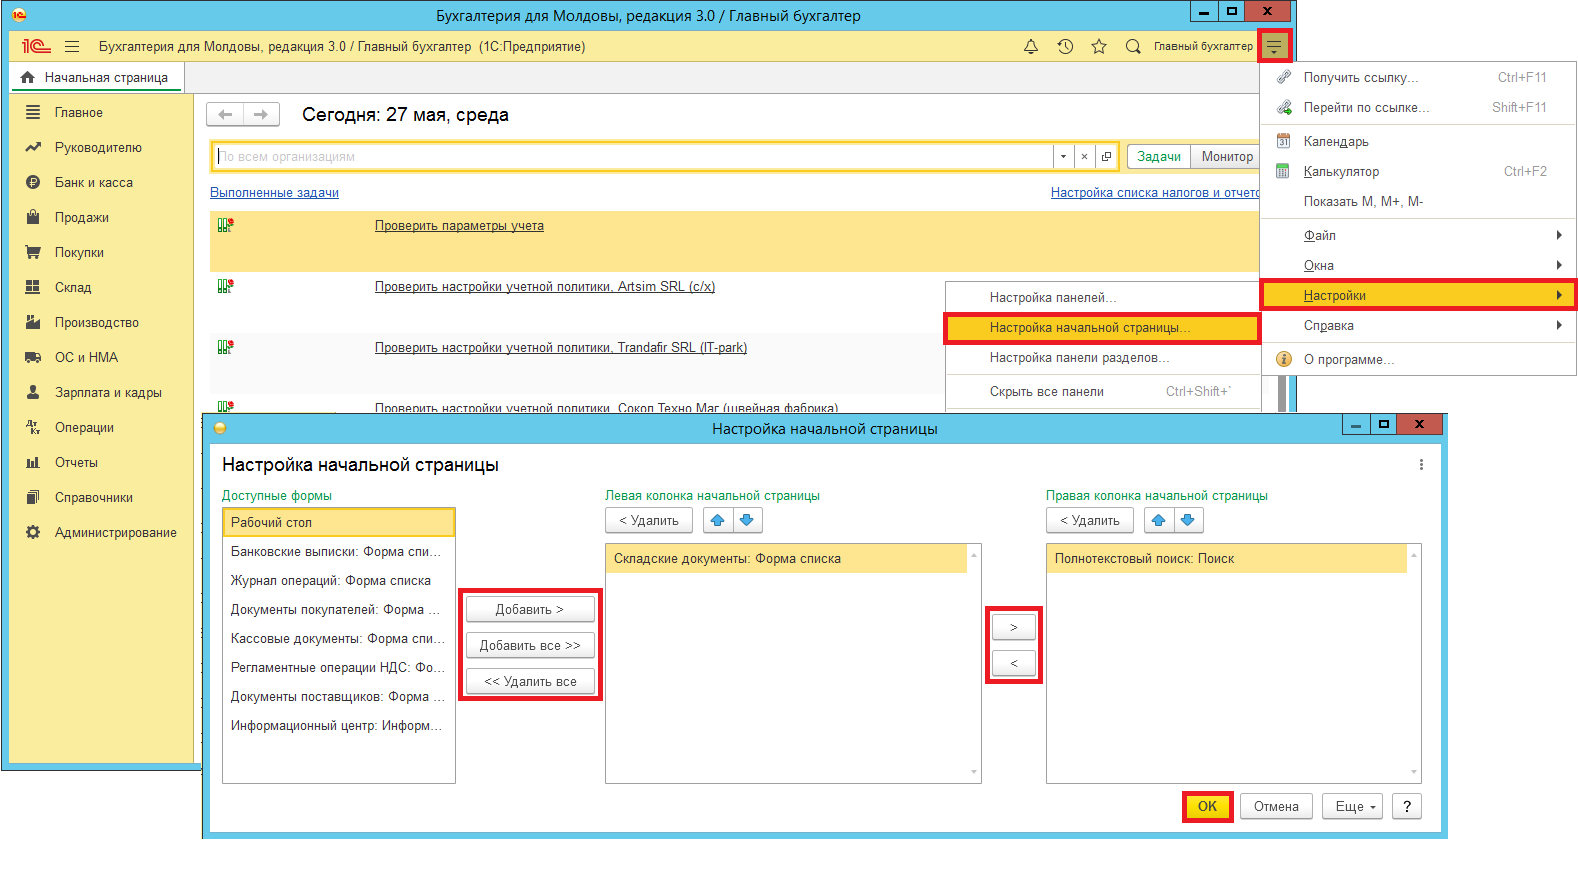
Task: Open the Еще dropdown button
Action: pyautogui.click(x=1353, y=806)
